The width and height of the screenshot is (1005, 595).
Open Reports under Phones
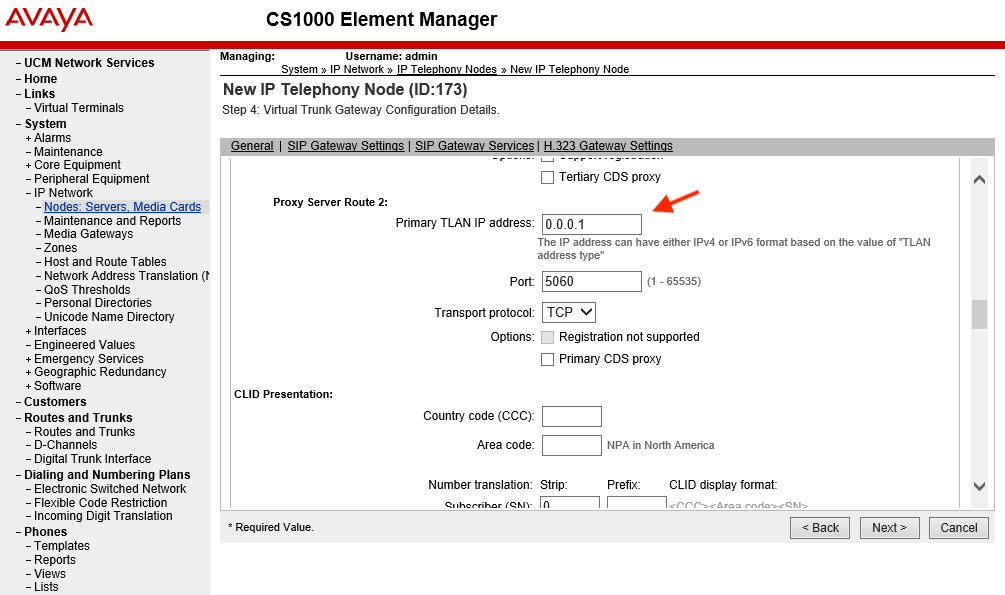54,560
